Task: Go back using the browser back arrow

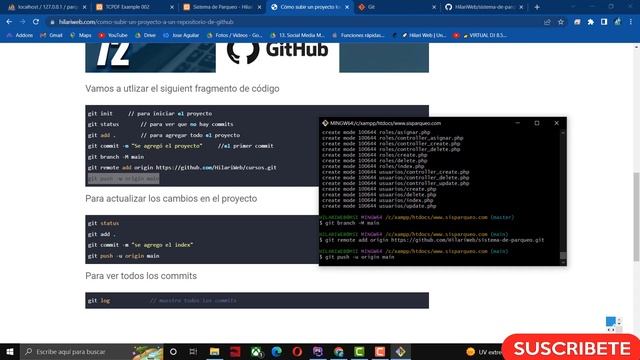Action: (x=9, y=22)
